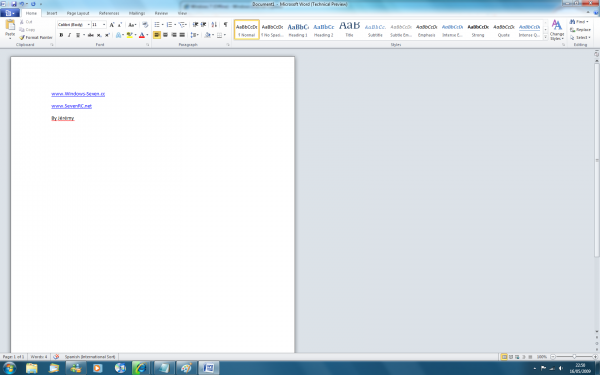Screen dimensions: 600x375
Task: Open the Home ribbon tab
Action: coord(31,13)
